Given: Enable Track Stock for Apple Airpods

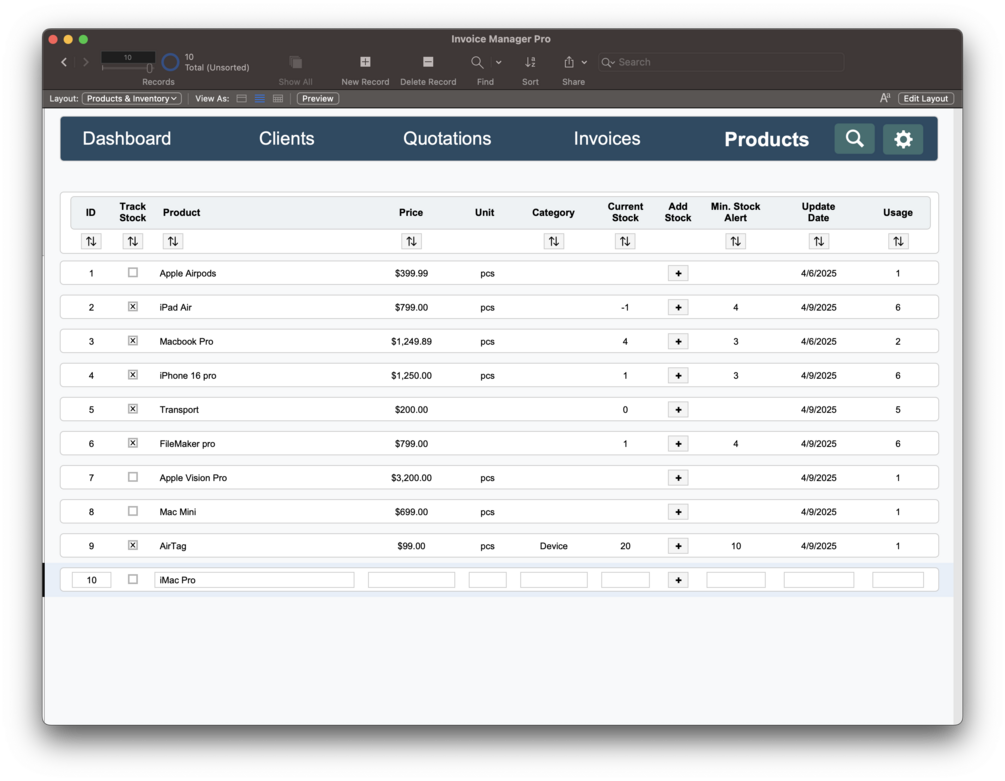Looking at the screenshot, I should click(133, 272).
